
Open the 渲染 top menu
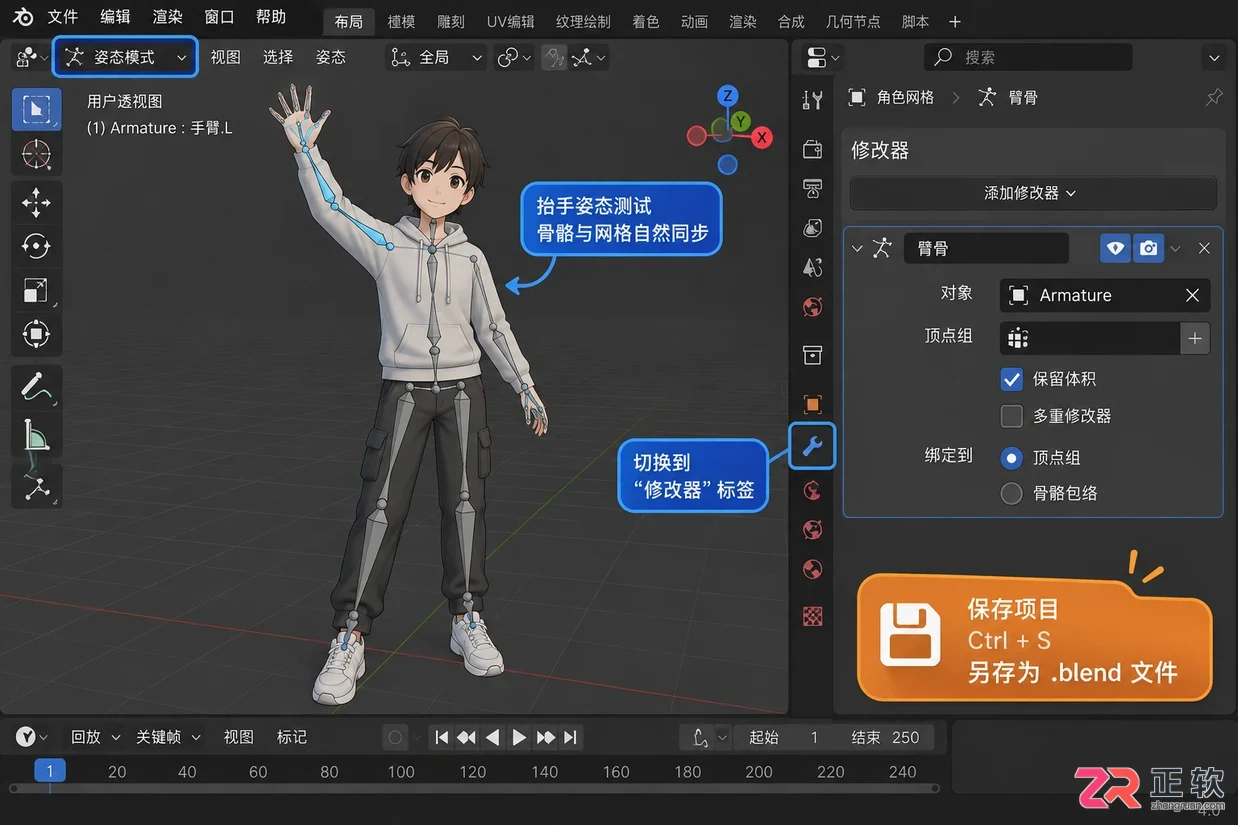tap(167, 17)
